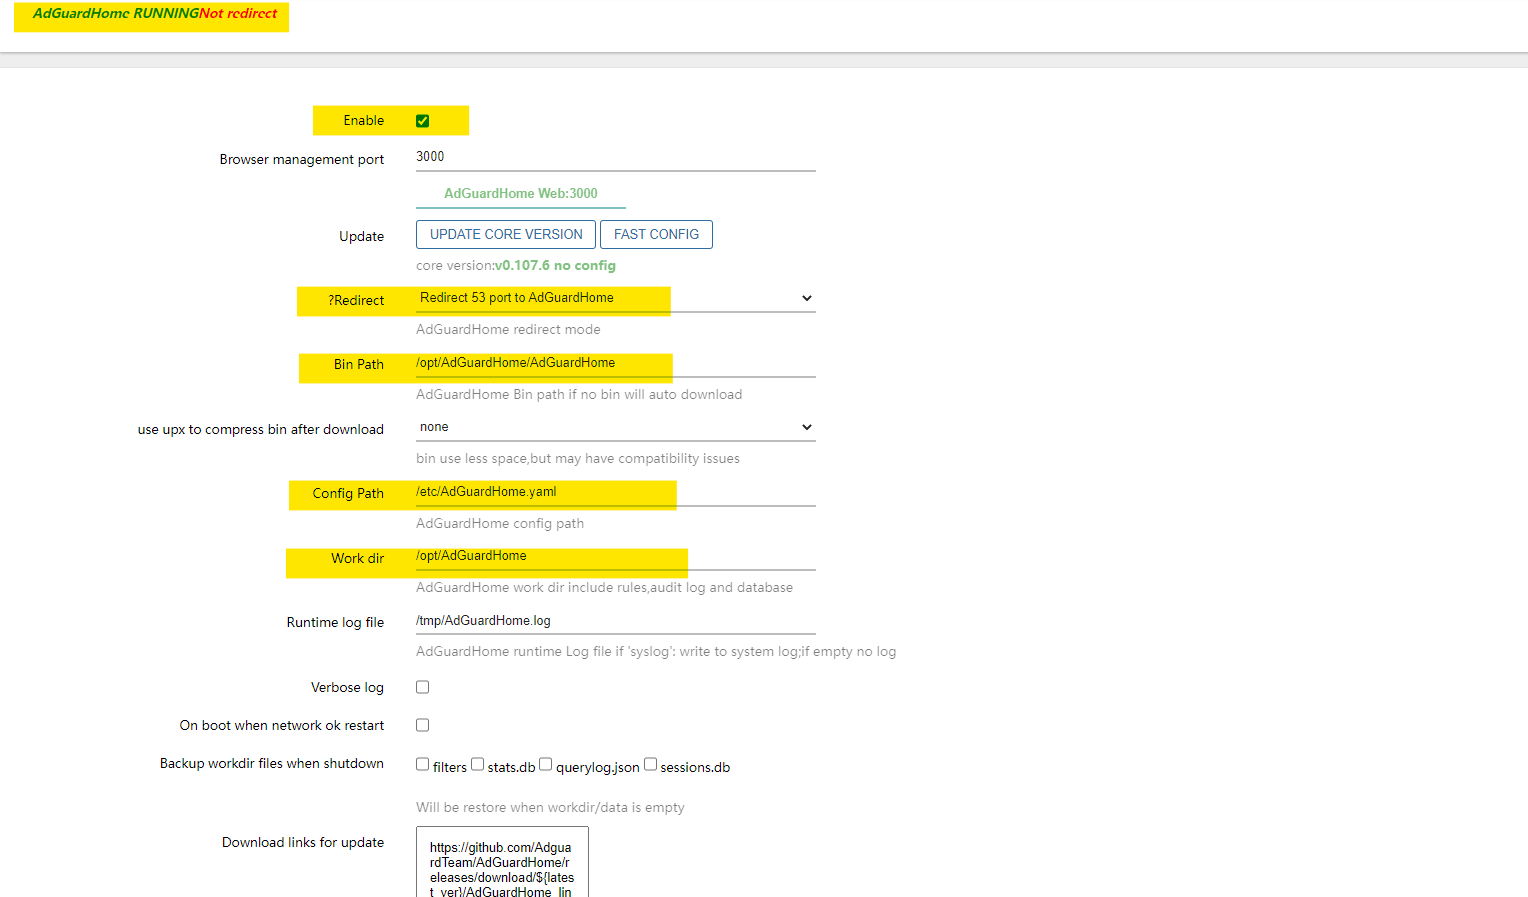Edit the Work dir input field

pyautogui.click(x=616, y=556)
